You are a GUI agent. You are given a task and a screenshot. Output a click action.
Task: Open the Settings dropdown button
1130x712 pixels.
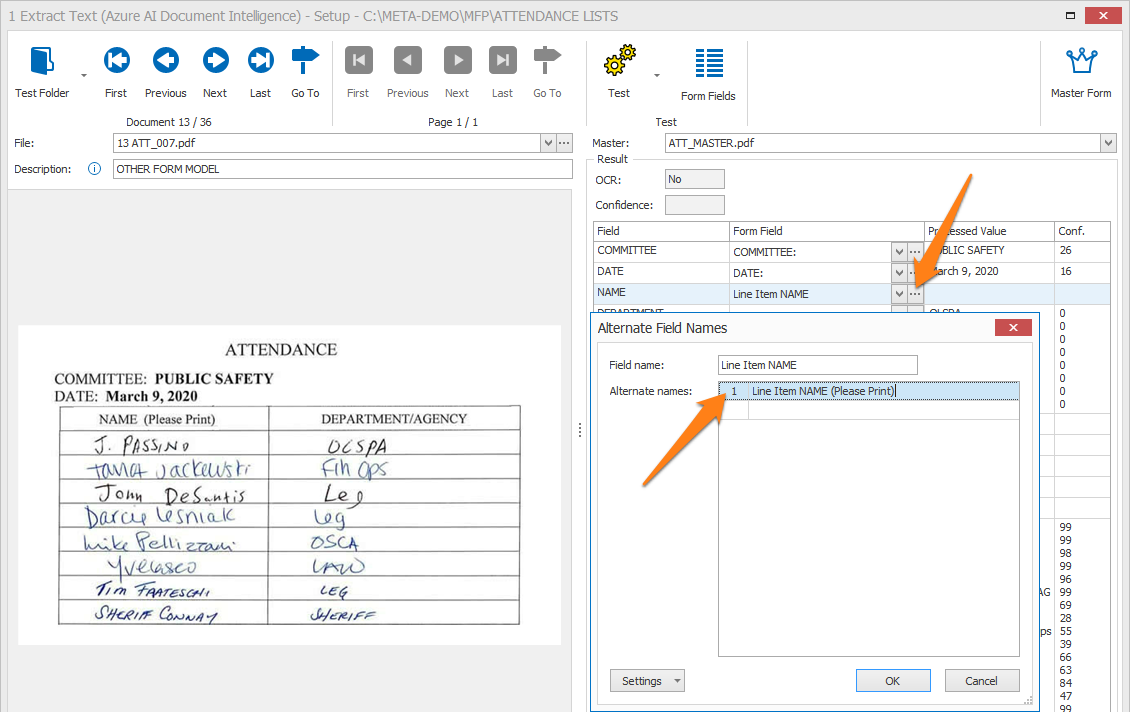(x=647, y=680)
